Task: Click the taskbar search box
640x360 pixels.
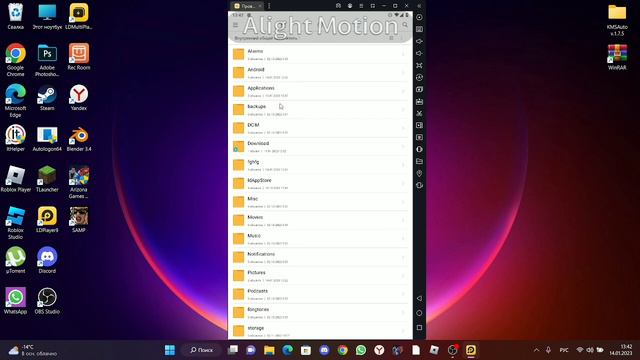Action: coord(202,350)
